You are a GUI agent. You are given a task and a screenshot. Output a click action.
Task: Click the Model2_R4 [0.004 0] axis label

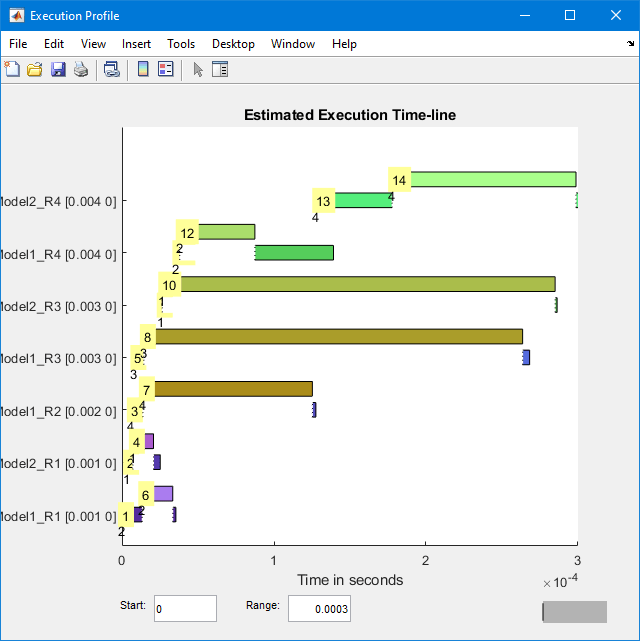(x=58, y=201)
